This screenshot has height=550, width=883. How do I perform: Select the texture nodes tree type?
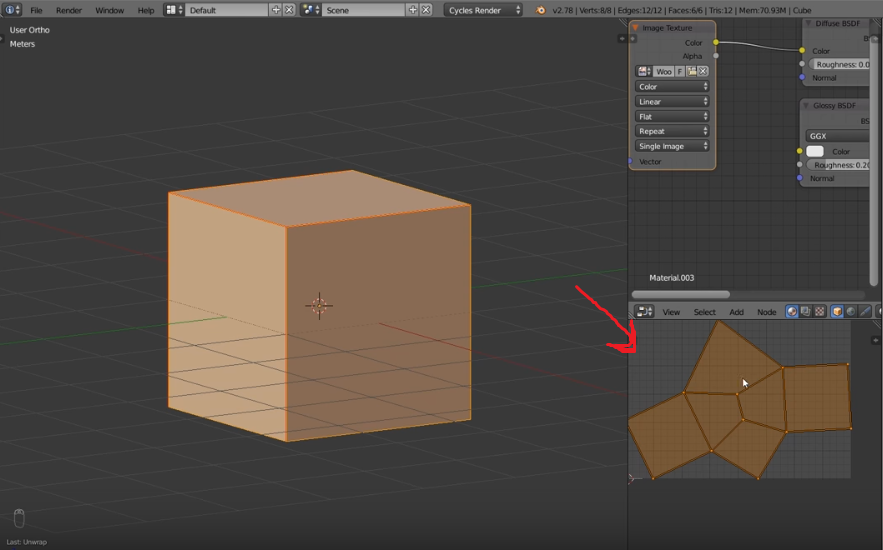pyautogui.click(x=819, y=311)
